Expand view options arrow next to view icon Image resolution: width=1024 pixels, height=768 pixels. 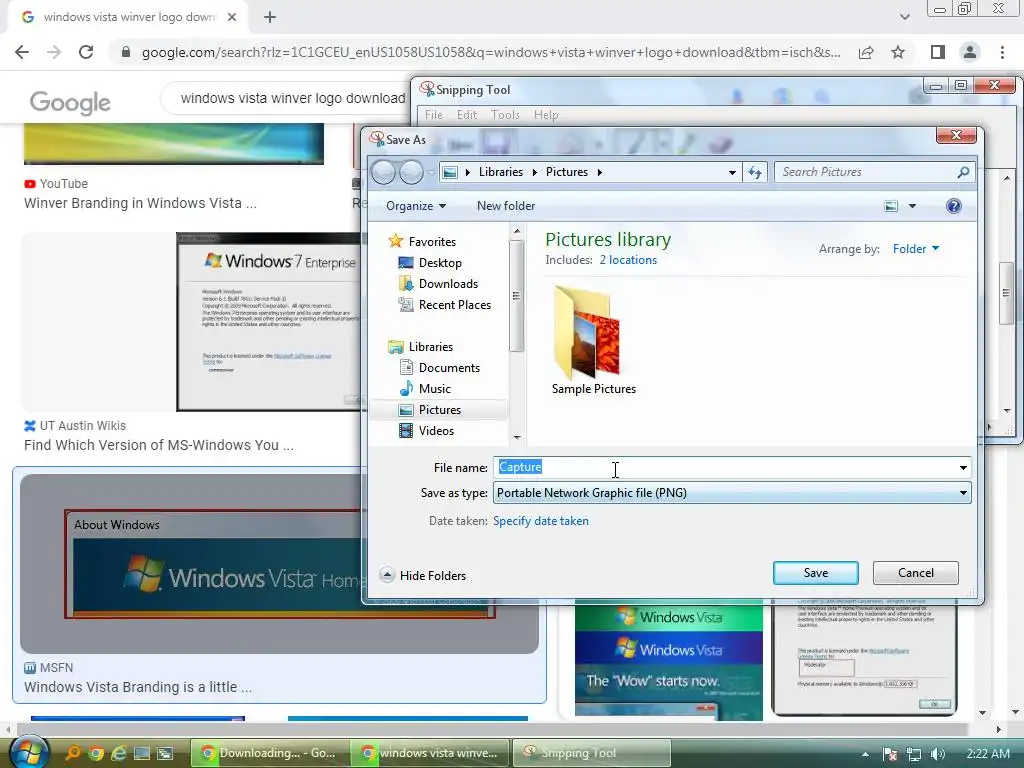coord(912,206)
